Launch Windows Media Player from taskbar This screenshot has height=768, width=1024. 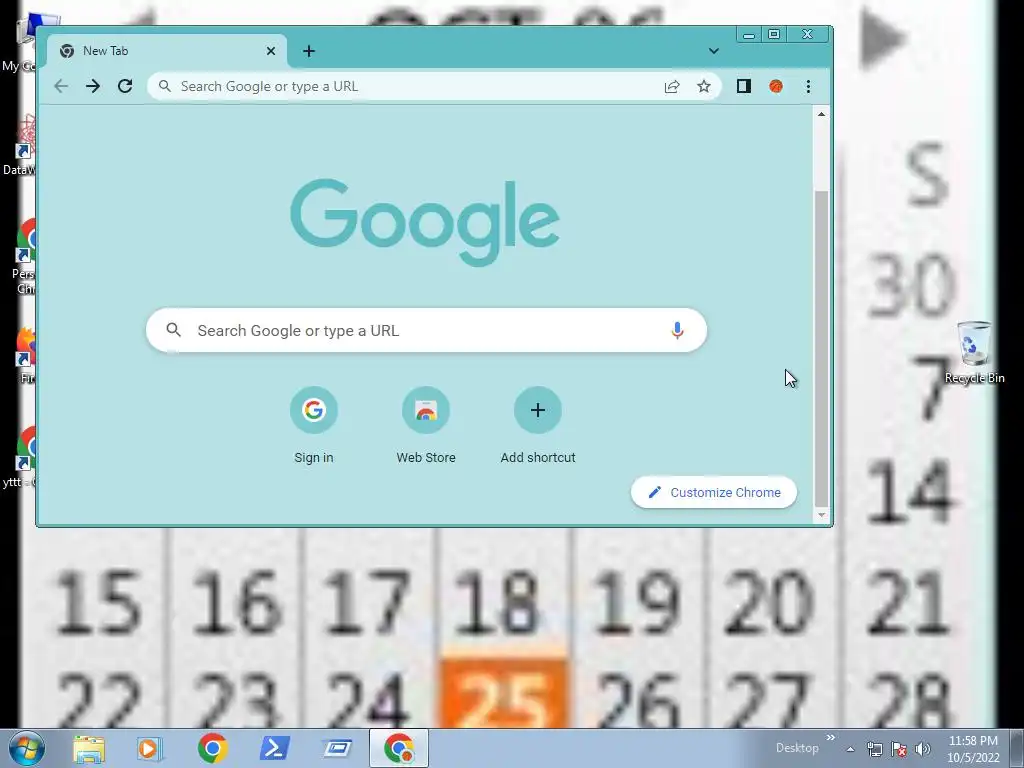point(148,748)
